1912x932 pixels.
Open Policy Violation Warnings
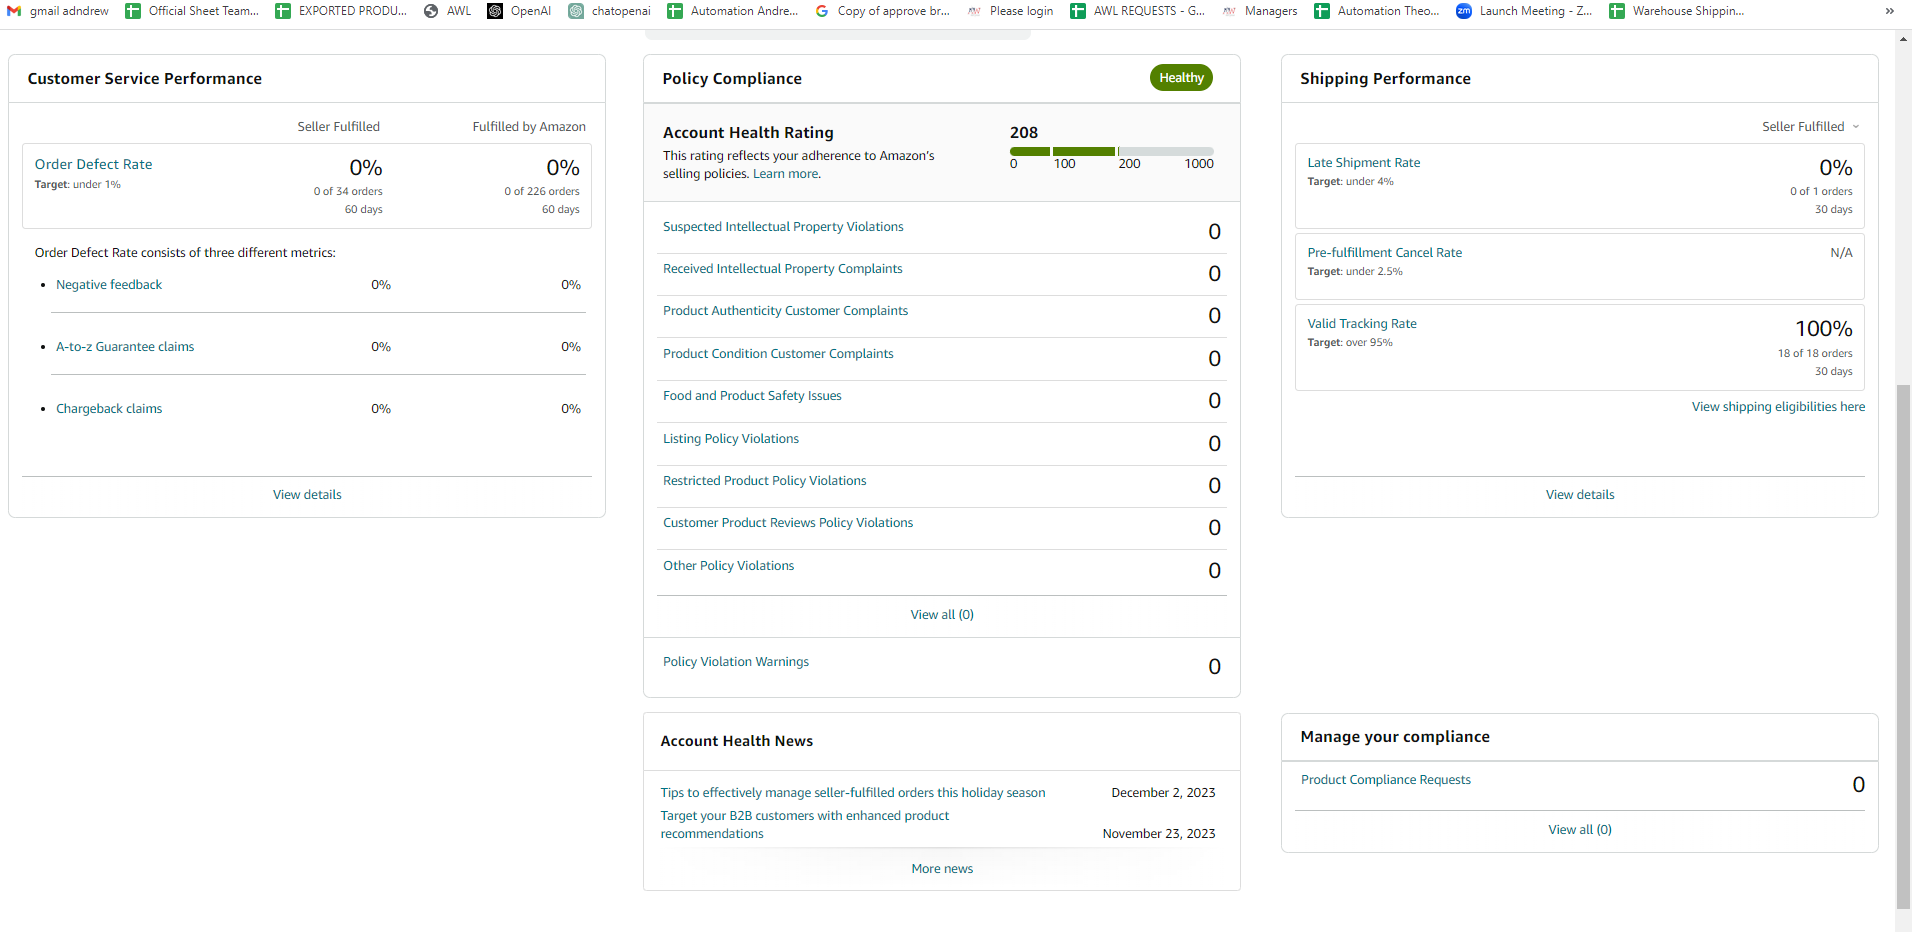pyautogui.click(x=736, y=662)
